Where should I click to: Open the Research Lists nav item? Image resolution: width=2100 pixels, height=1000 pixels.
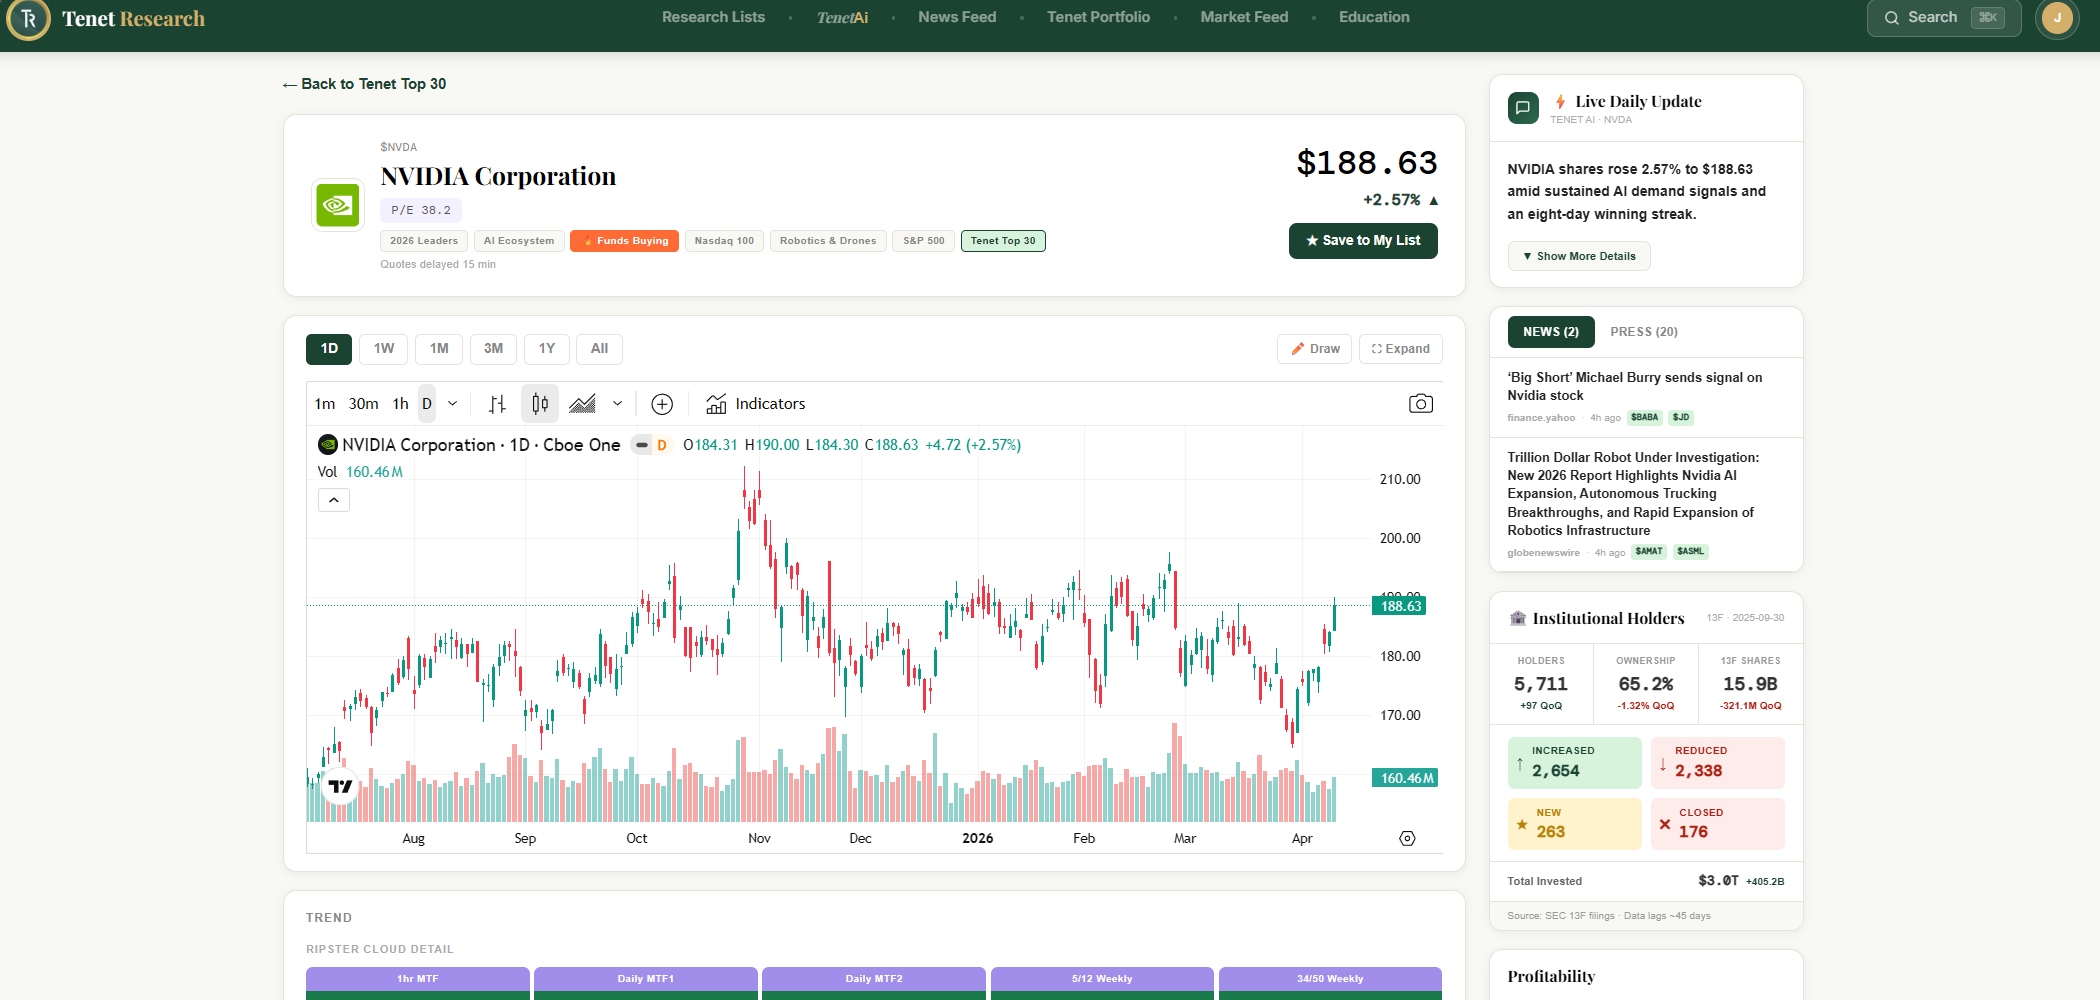click(713, 17)
